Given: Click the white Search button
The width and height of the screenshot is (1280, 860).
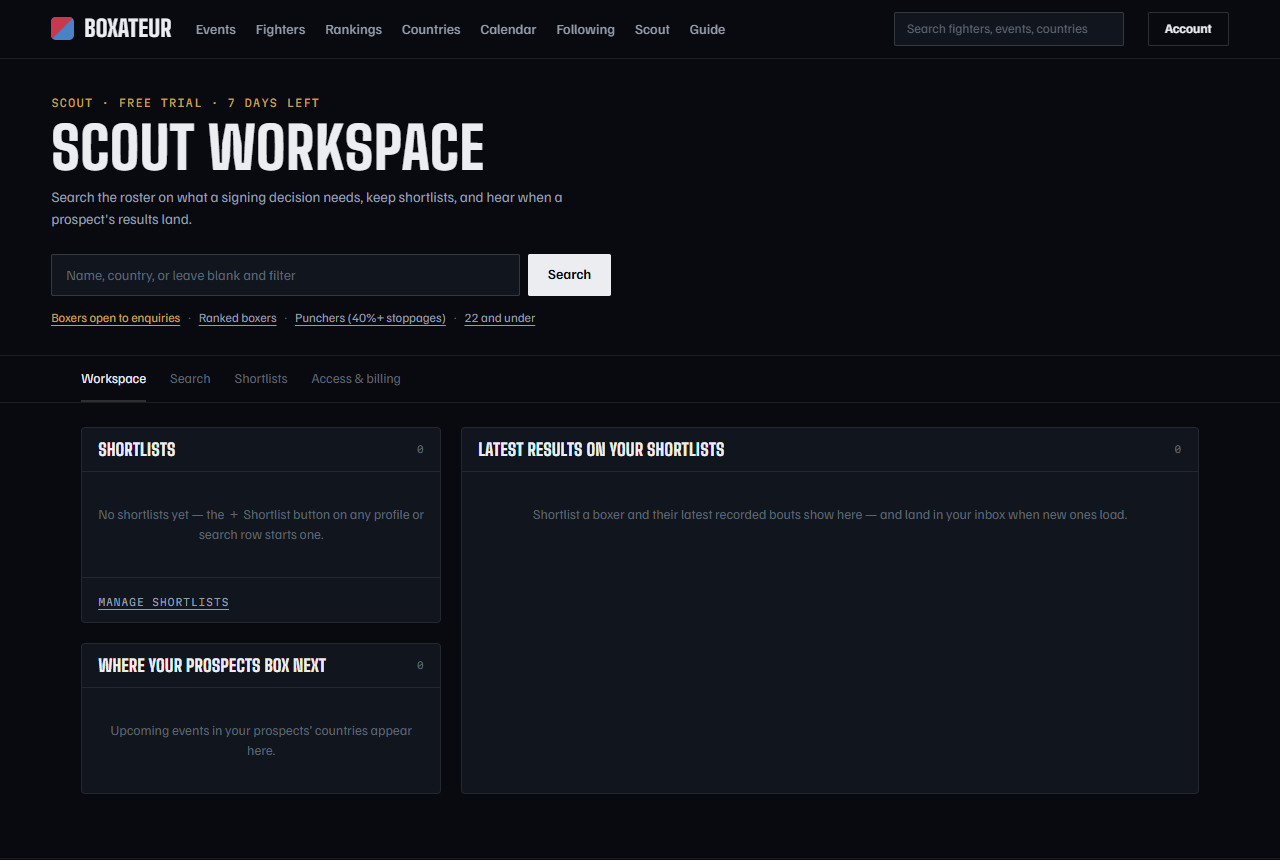Looking at the screenshot, I should pos(569,275).
